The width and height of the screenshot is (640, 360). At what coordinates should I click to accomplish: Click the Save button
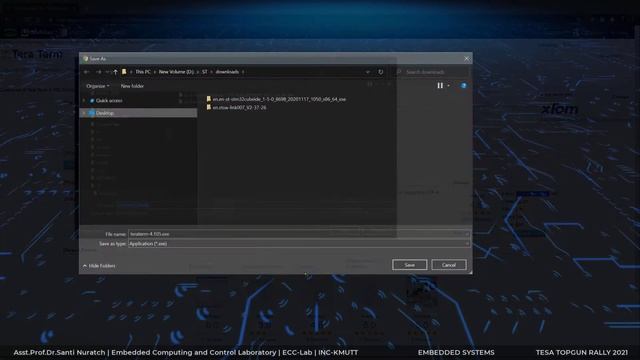tap(409, 265)
